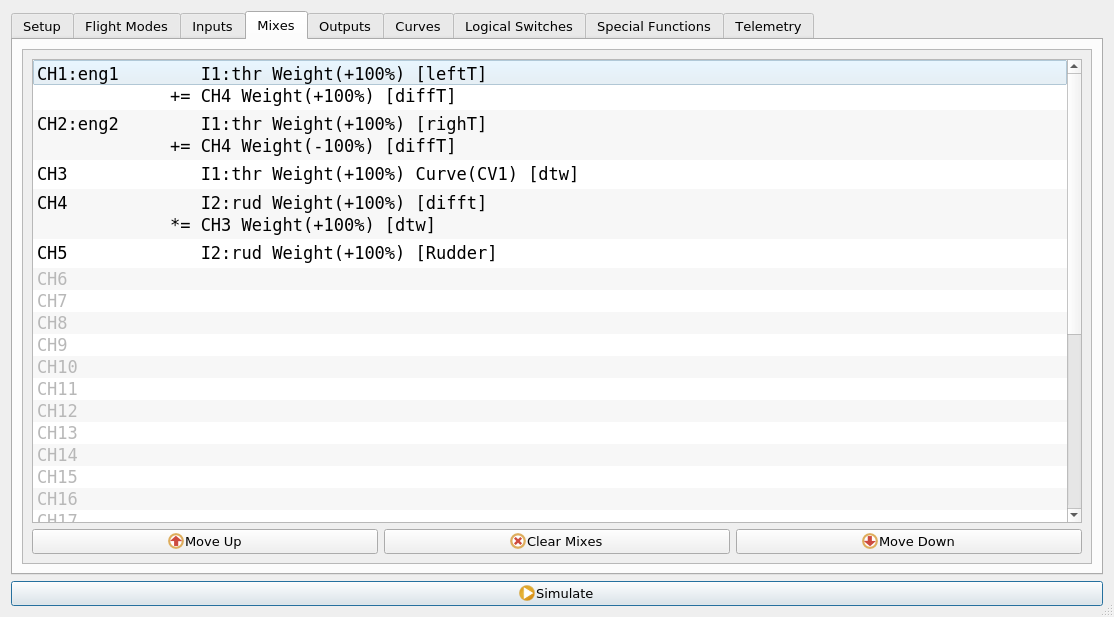Click the Move Down button
The image size is (1114, 617).
point(909,542)
